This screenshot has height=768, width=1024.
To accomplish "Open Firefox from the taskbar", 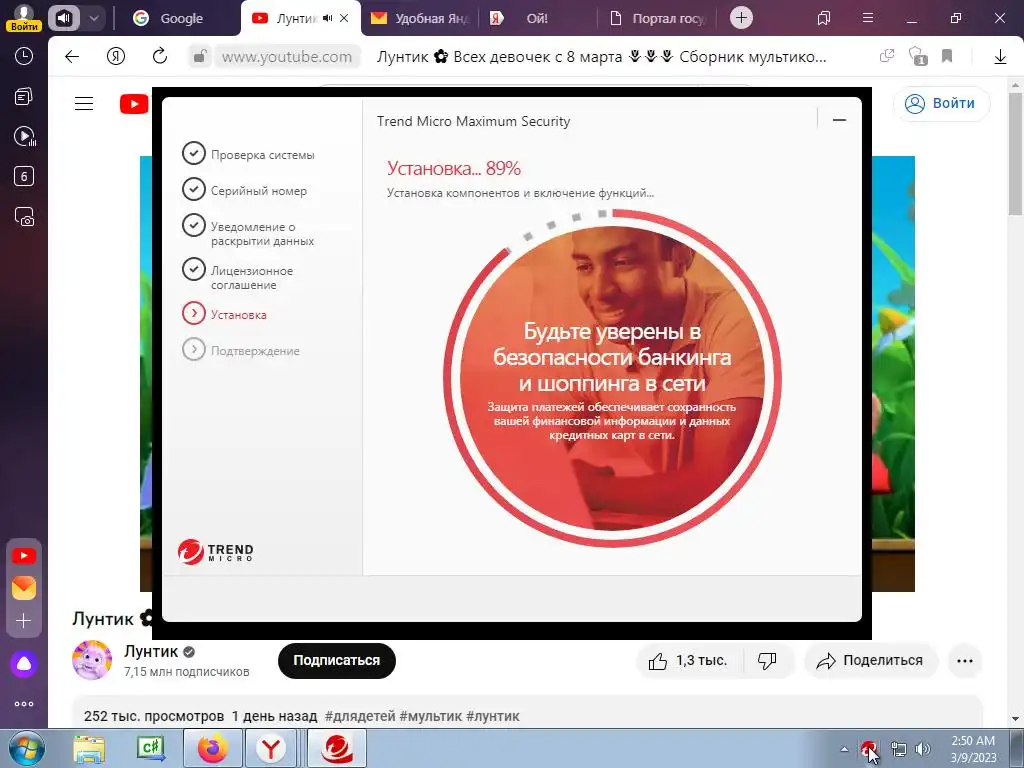I will click(212, 748).
